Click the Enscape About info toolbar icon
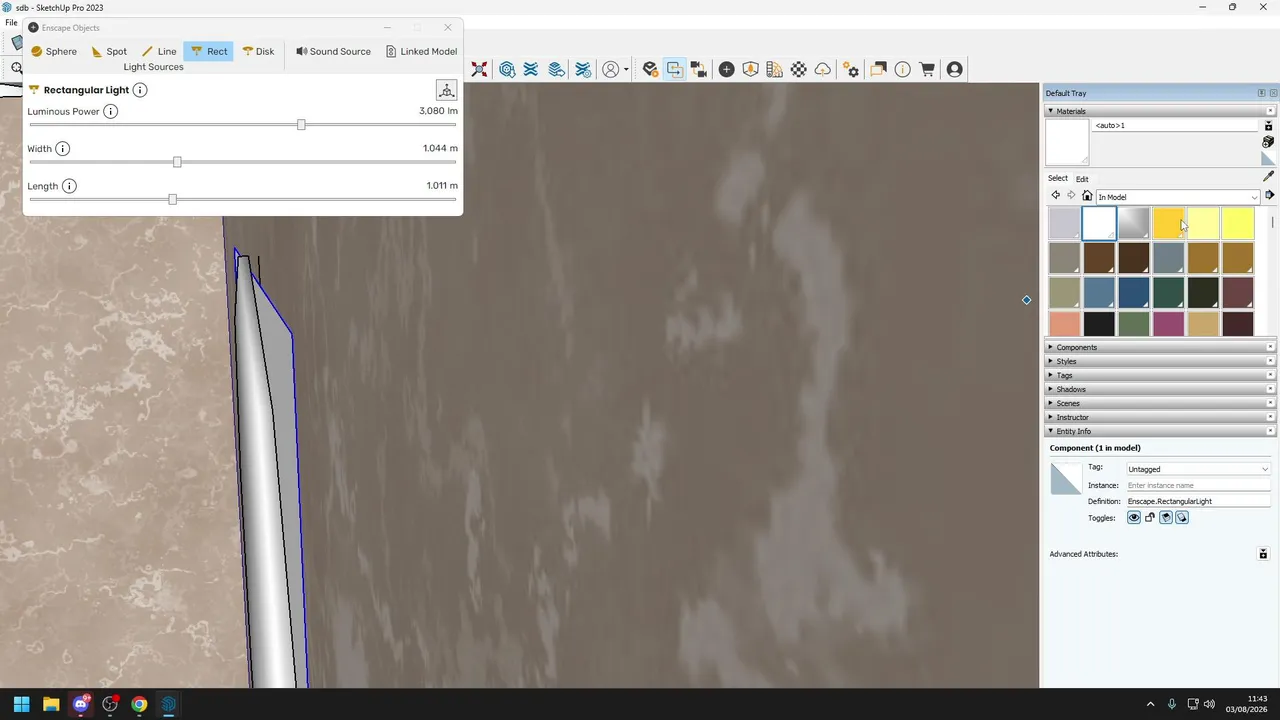This screenshot has height=720, width=1280. [903, 70]
